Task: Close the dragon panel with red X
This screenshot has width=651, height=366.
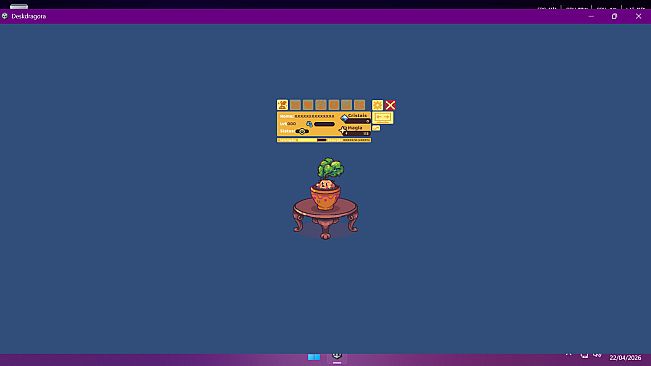Action: pos(390,105)
